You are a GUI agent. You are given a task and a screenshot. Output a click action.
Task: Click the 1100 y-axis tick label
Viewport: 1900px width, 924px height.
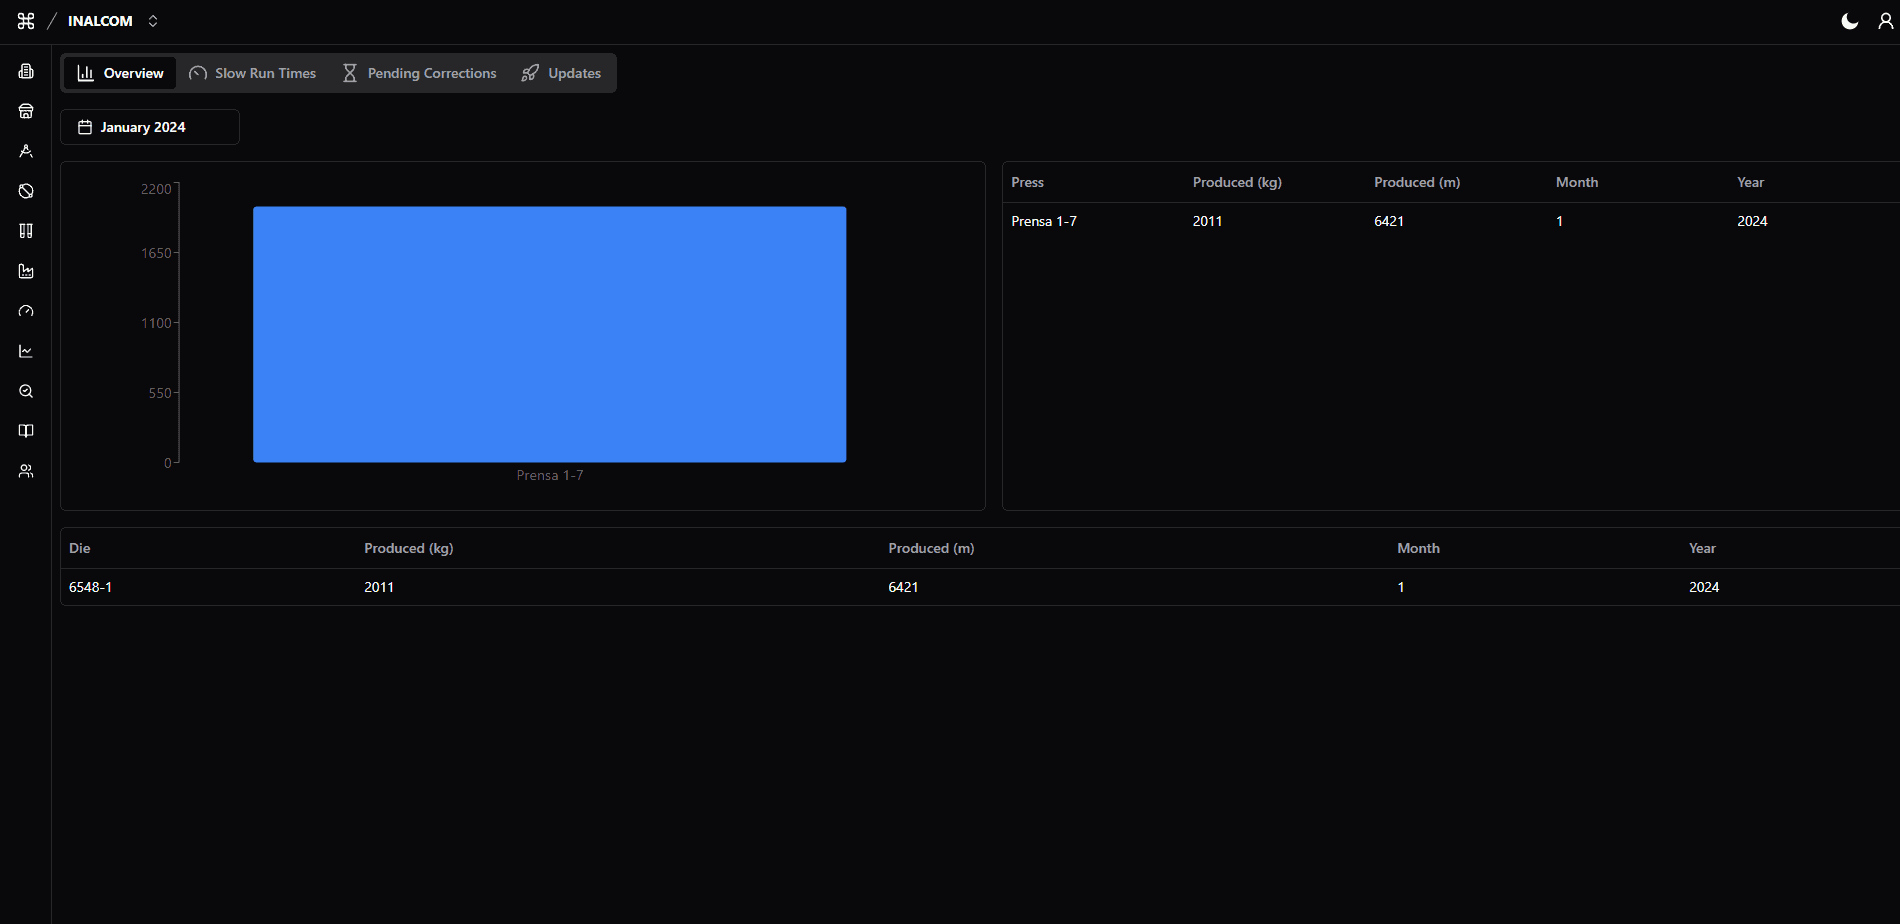point(156,323)
